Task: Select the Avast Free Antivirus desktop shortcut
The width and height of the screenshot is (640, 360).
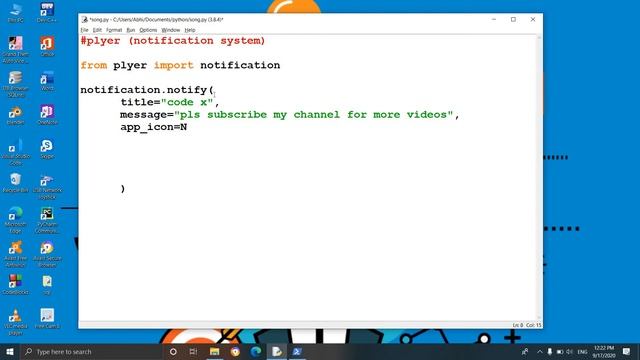Action: coord(16,254)
